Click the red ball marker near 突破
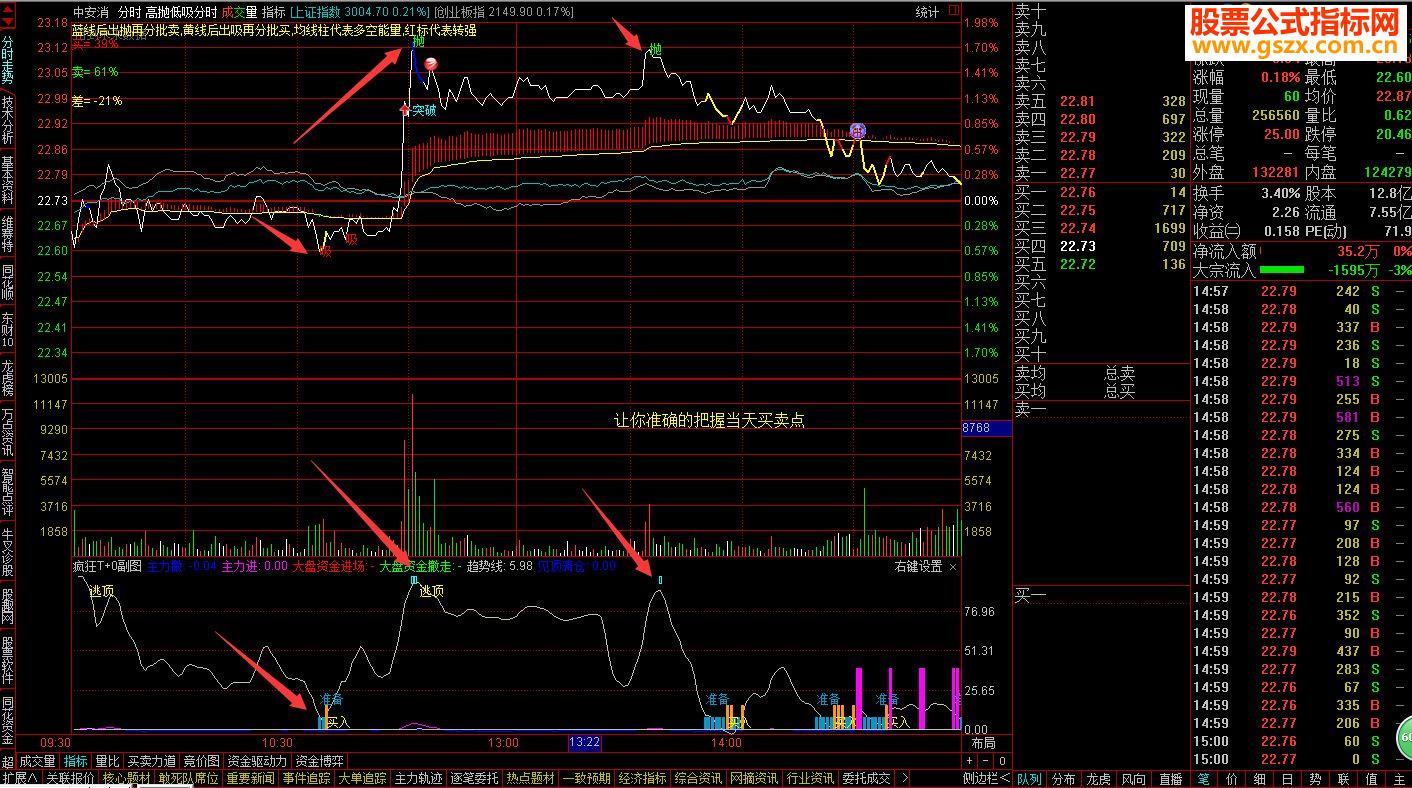This screenshot has height=788, width=1412. 431,65
